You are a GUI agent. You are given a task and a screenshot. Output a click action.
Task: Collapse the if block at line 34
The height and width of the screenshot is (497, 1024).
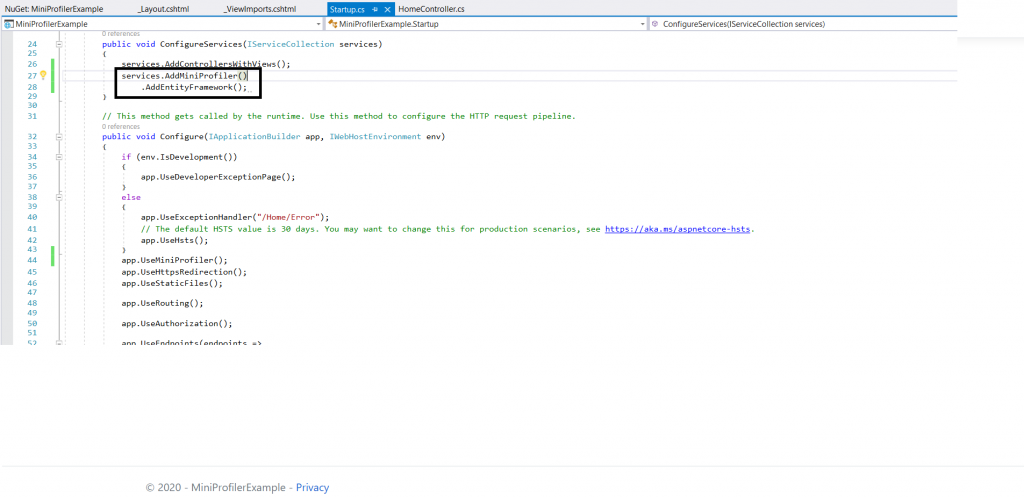tap(59, 157)
